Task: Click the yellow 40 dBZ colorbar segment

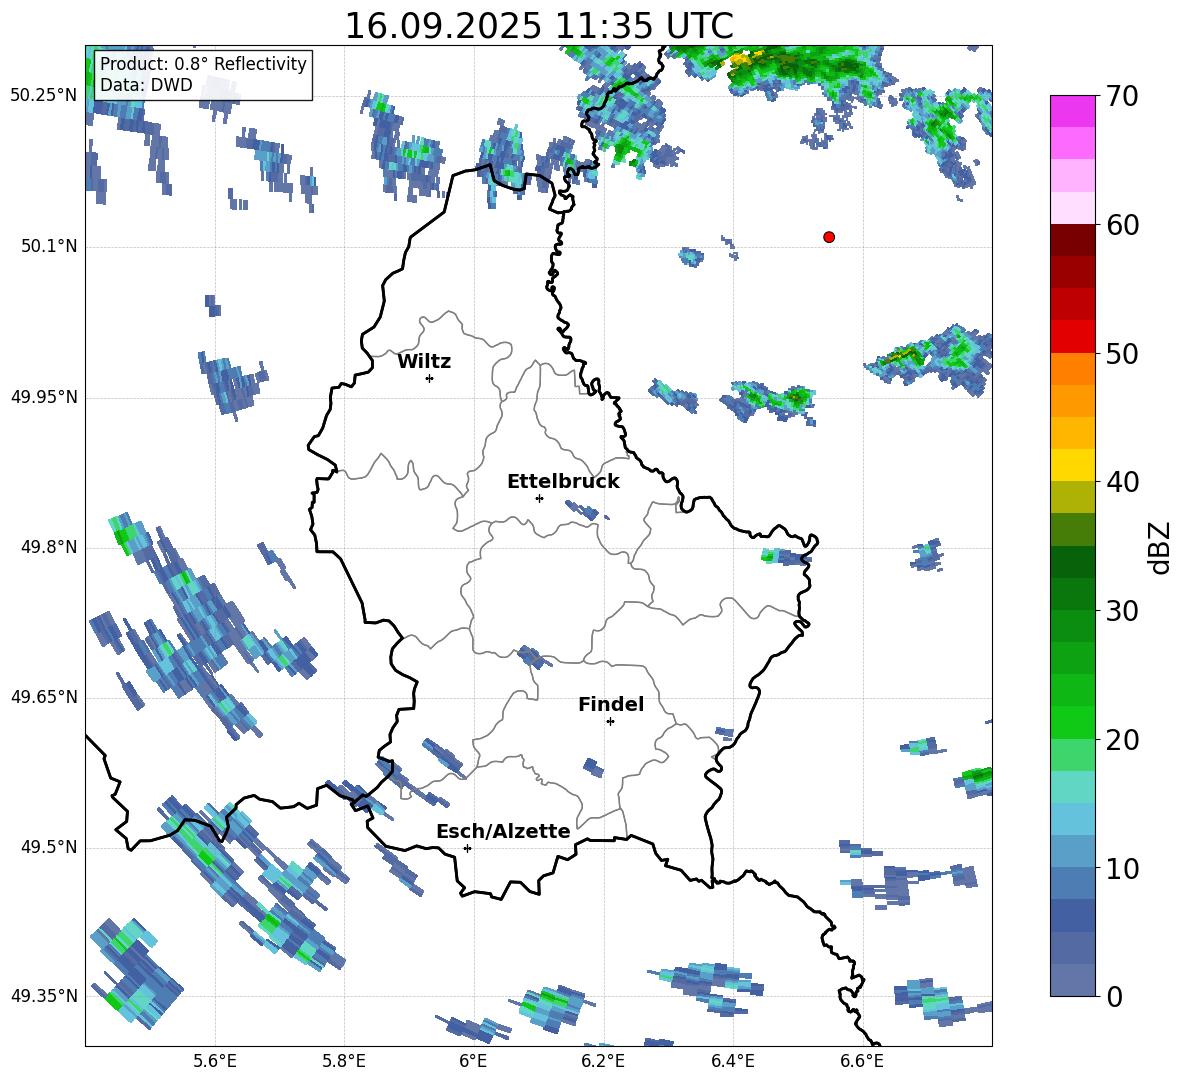Action: 1072,465
